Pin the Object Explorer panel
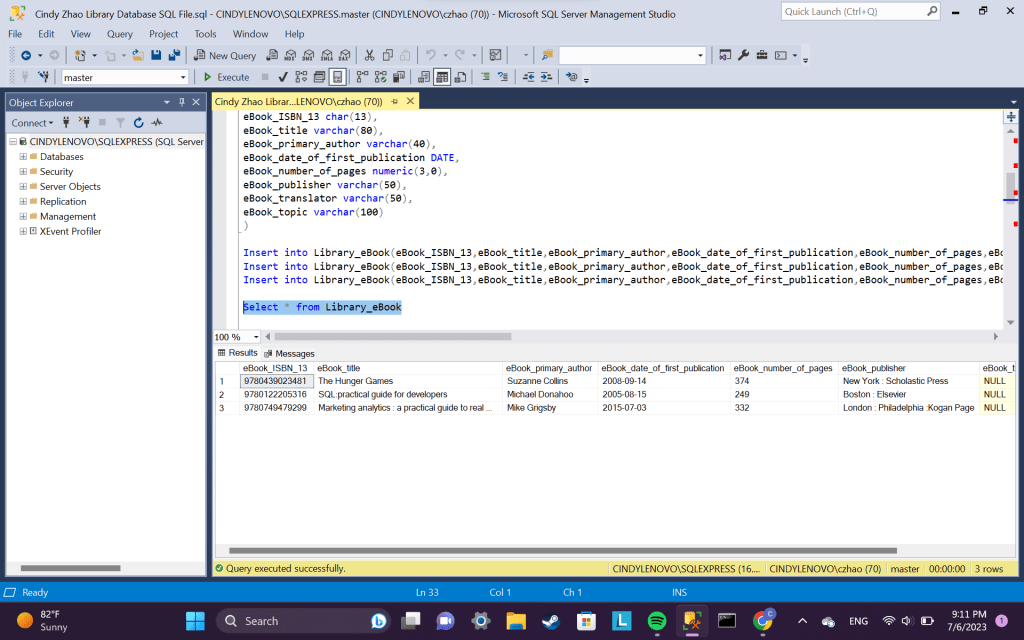Image resolution: width=1024 pixels, height=640 pixels. pyautogui.click(x=181, y=102)
